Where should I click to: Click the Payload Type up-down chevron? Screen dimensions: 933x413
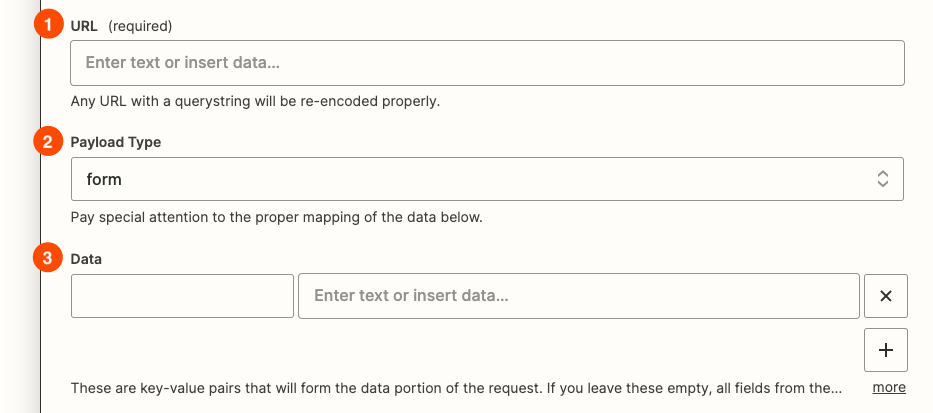[x=882, y=179]
